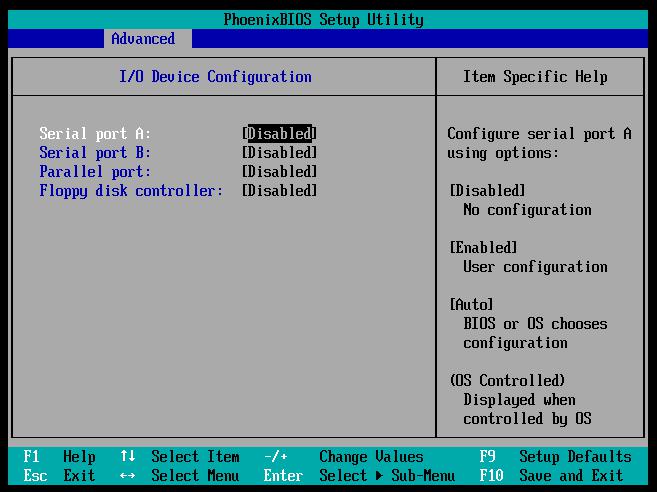Image resolution: width=657 pixels, height=492 pixels.
Task: Click 'Displayed when' help line
Action: click(x=519, y=400)
